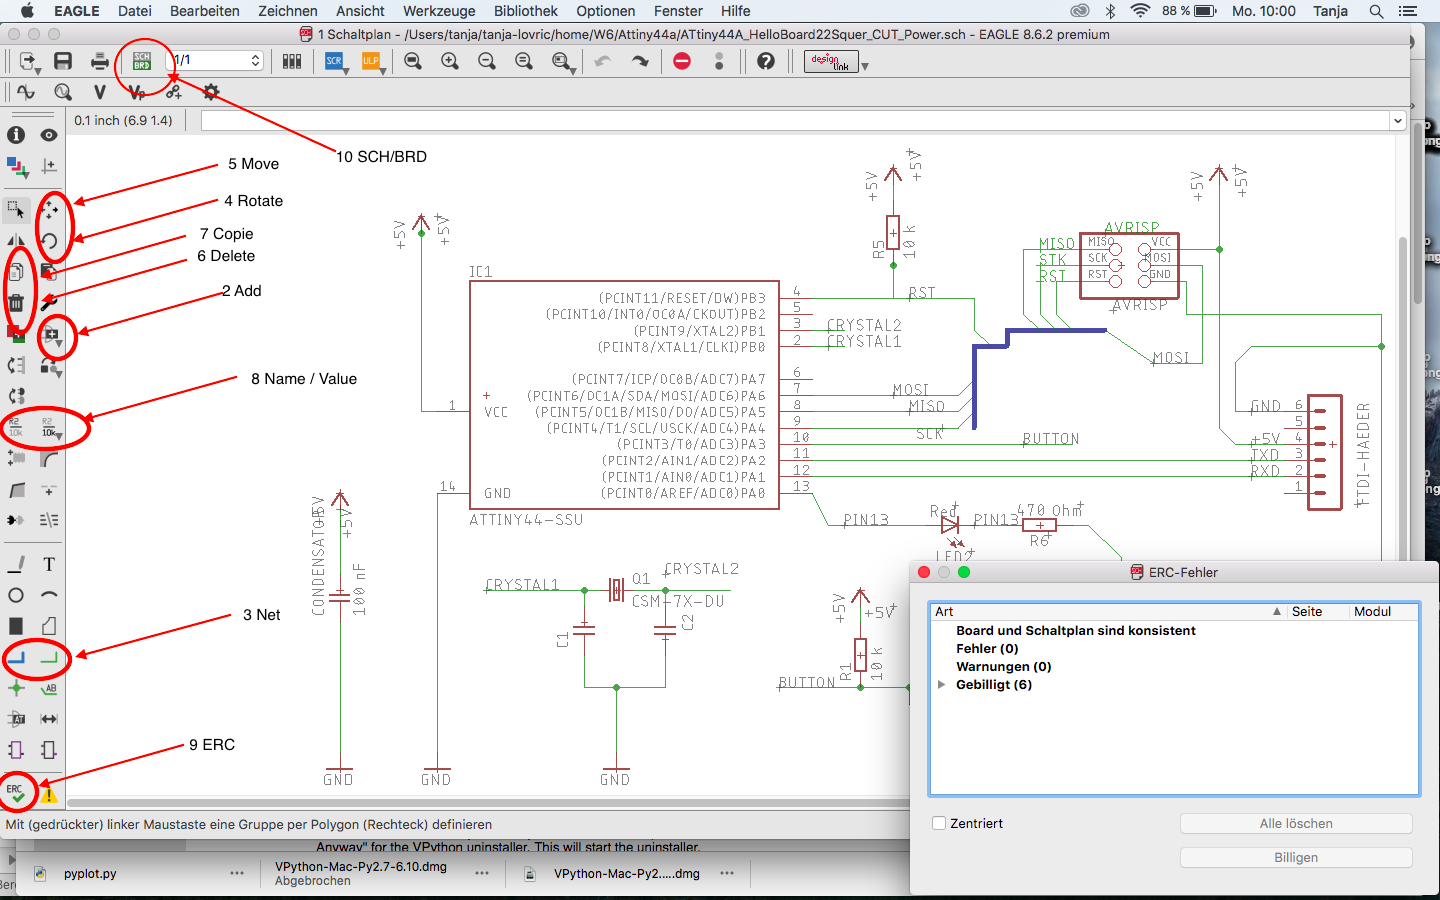Open options for pyplot.py download
This screenshot has height=900, width=1440.
(237, 873)
